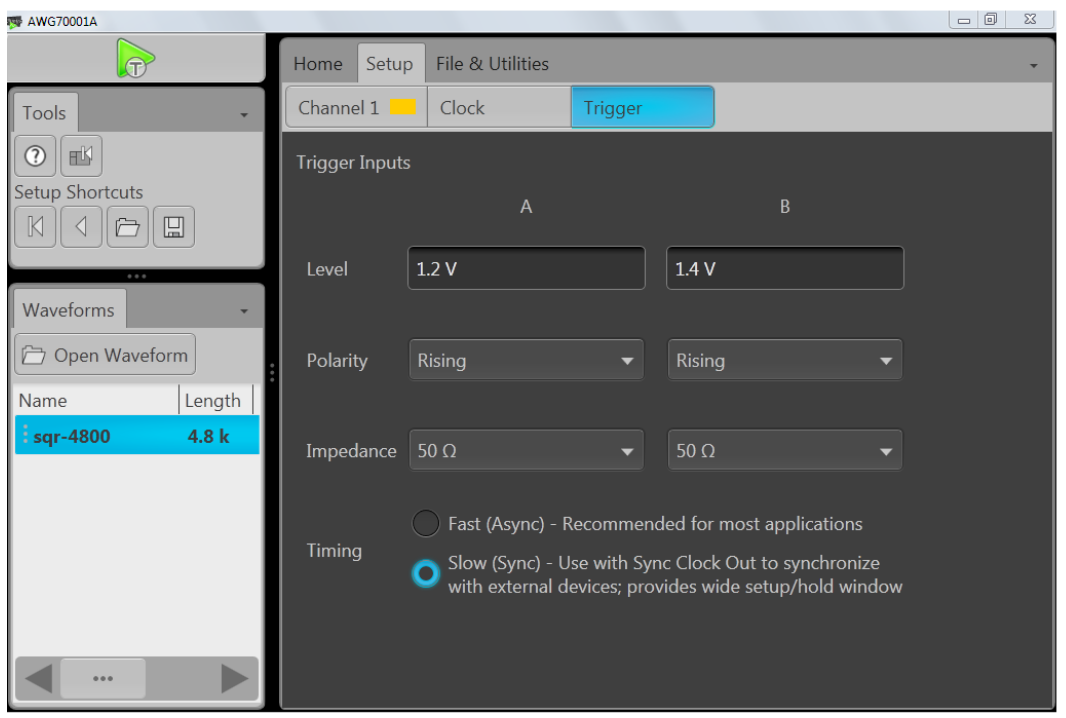Open the Impedance dropdown for trigger B
Viewport: 1066px width, 718px height.
tap(785, 450)
